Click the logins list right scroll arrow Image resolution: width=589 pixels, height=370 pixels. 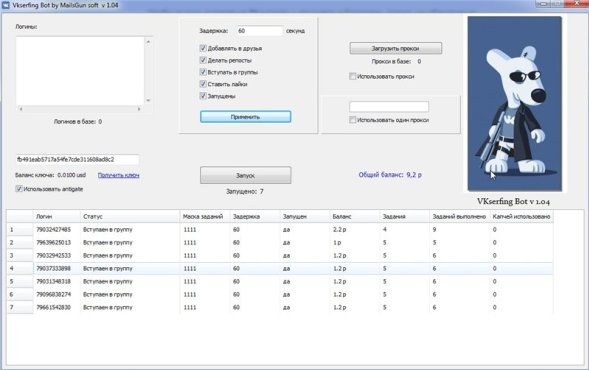139,109
